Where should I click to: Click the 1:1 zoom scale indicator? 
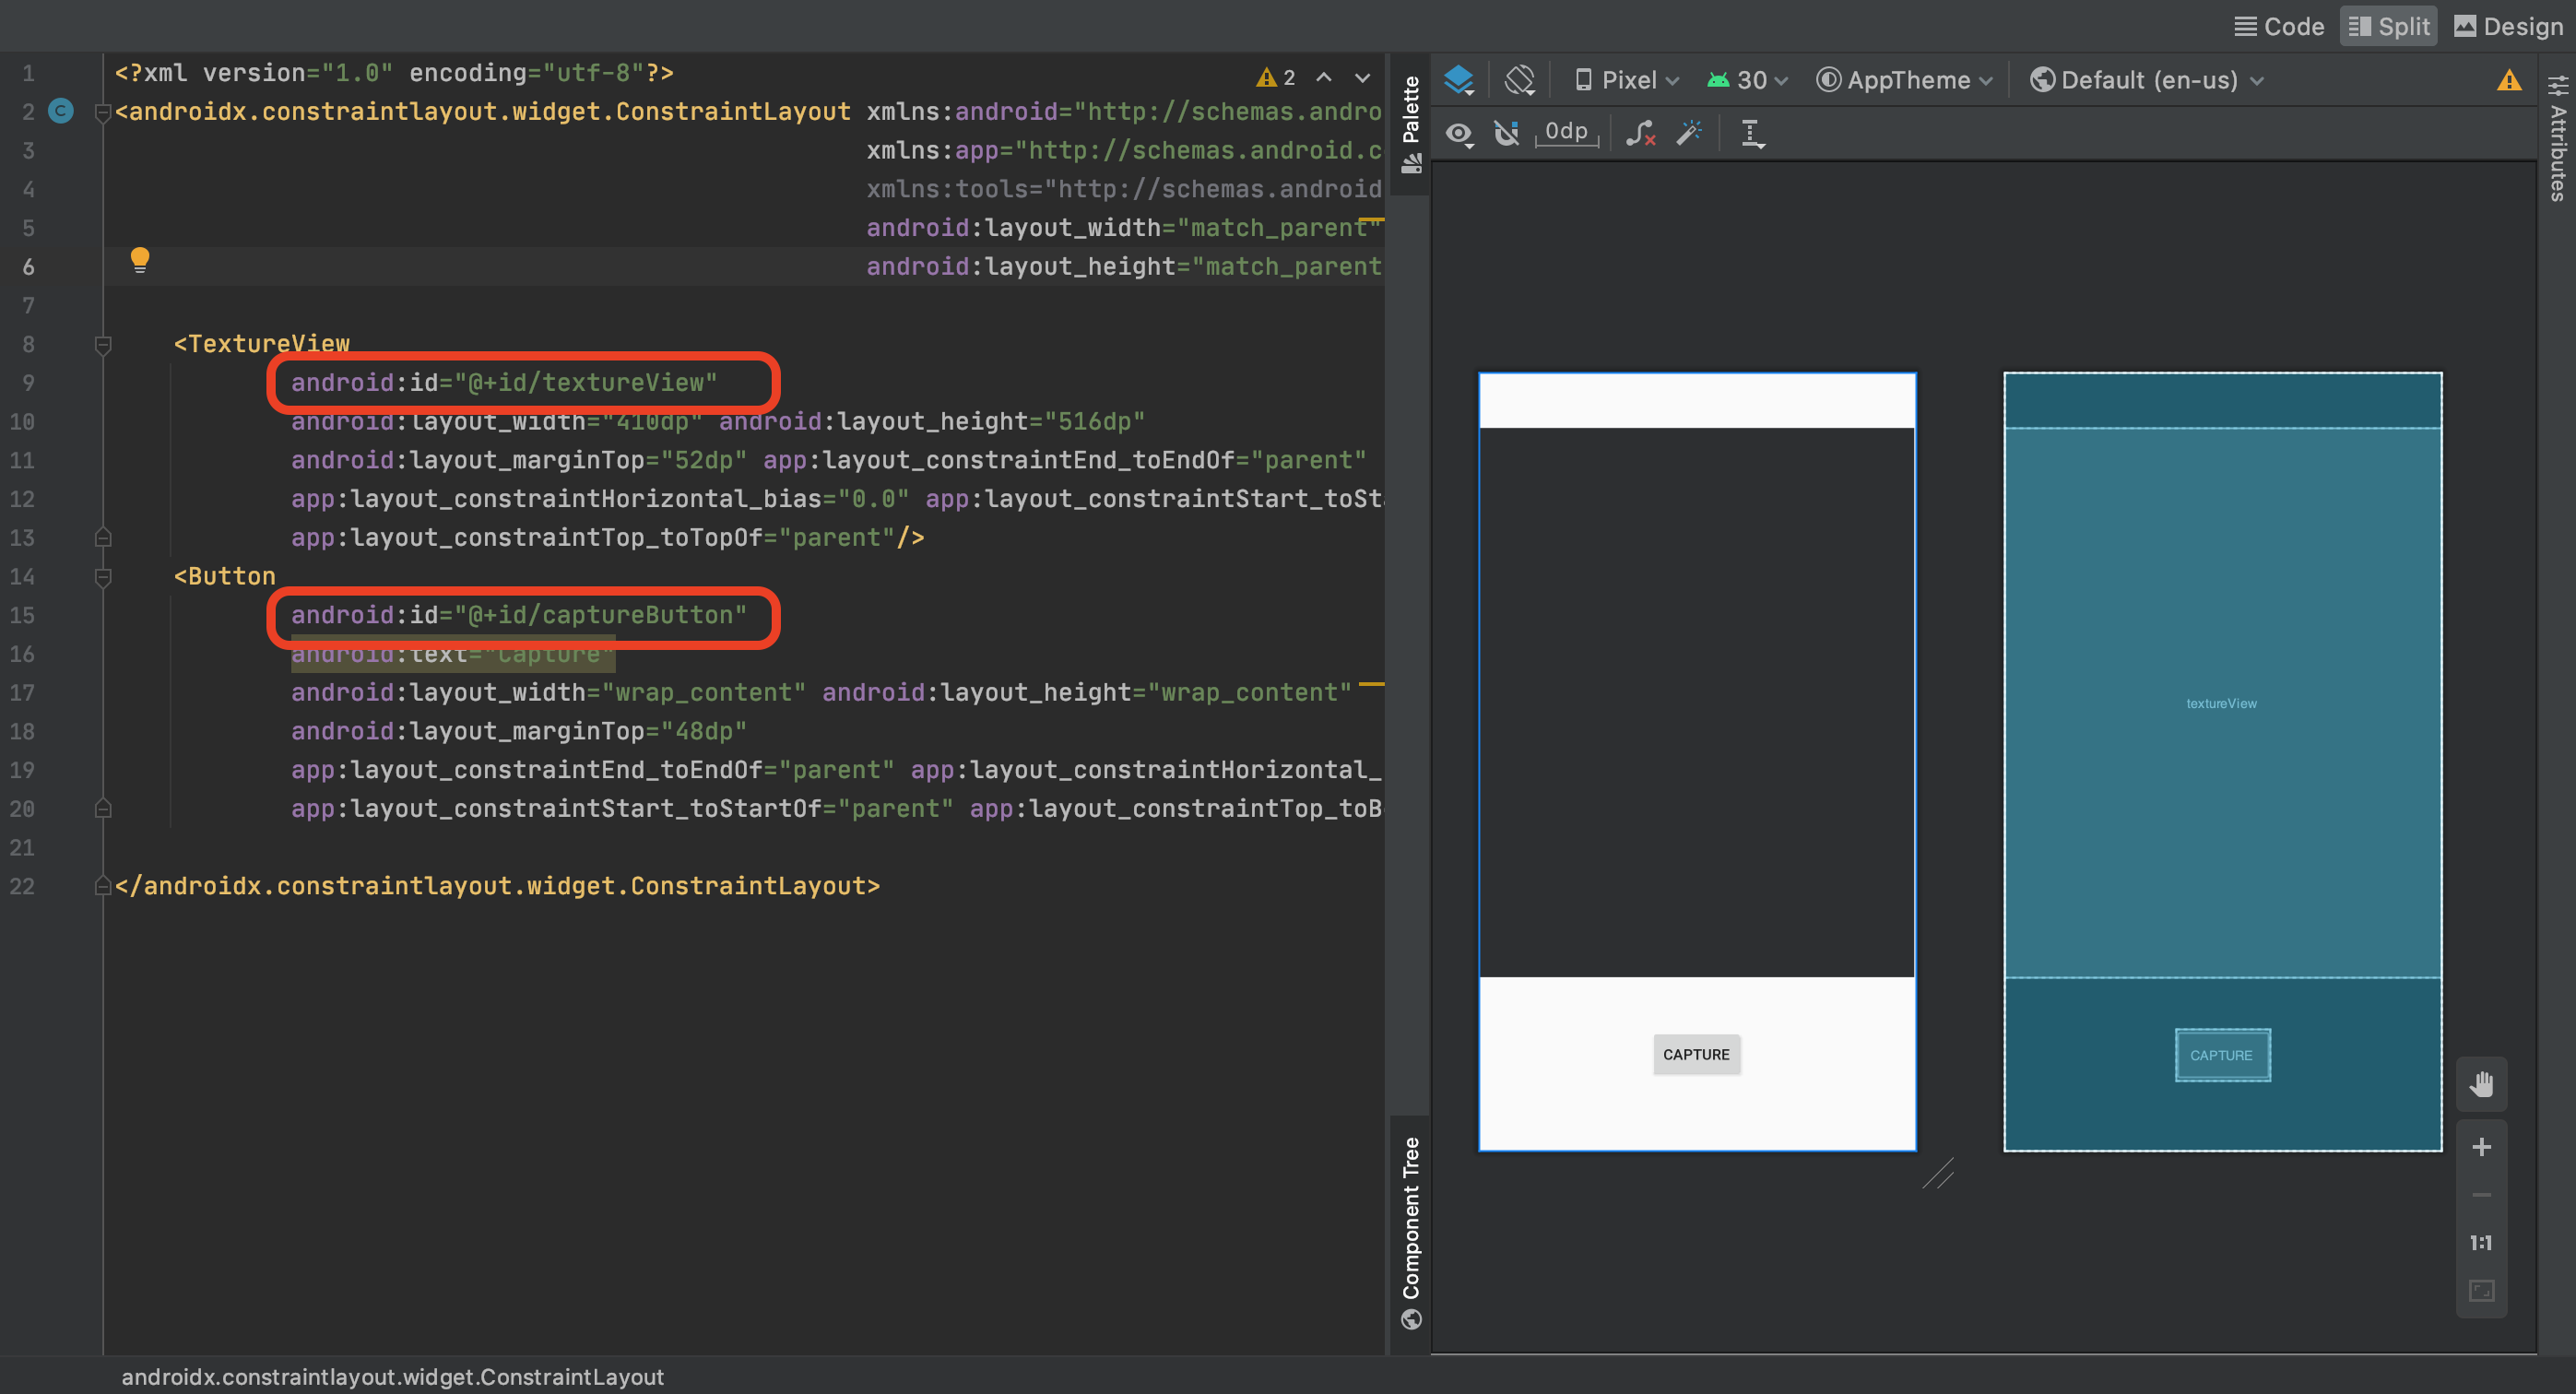pyautogui.click(x=2482, y=1239)
